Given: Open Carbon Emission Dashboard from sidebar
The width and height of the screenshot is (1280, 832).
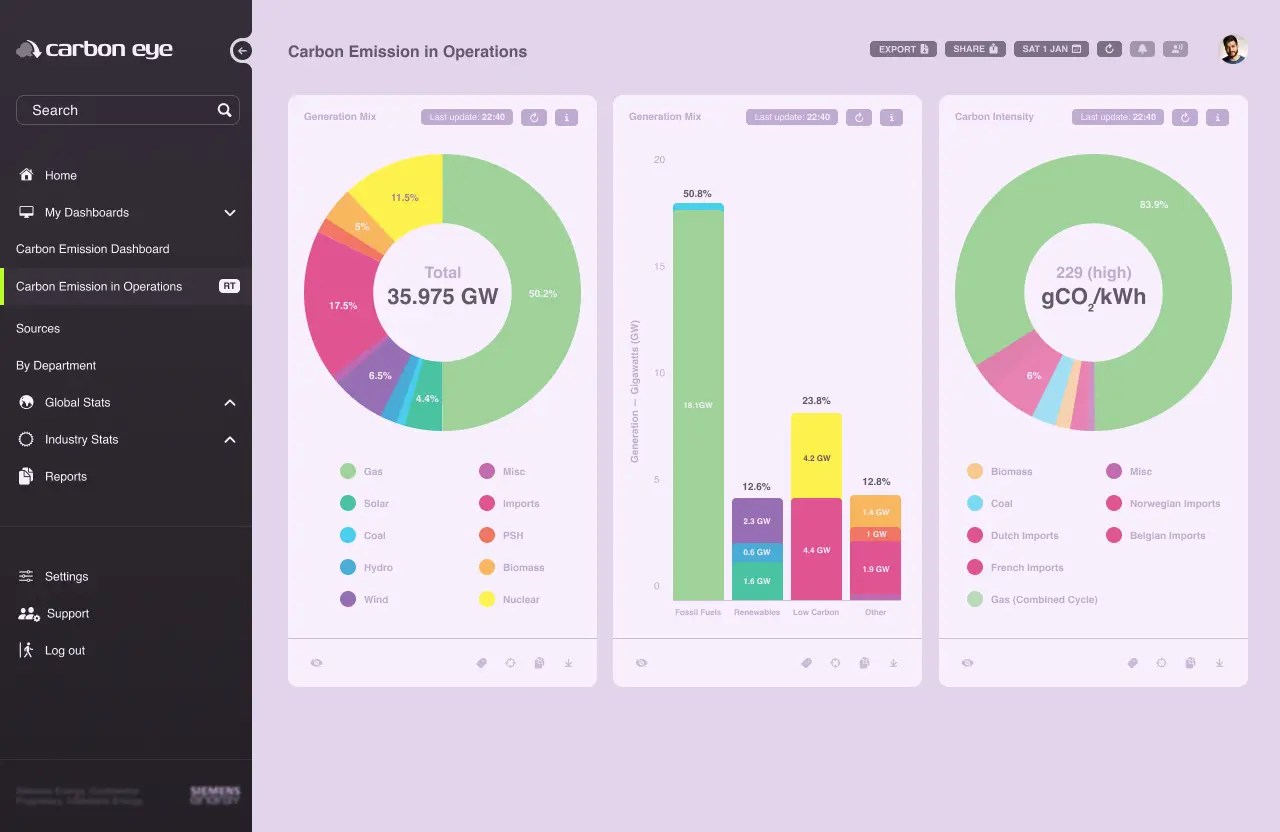Looking at the screenshot, I should pyautogui.click(x=93, y=249).
